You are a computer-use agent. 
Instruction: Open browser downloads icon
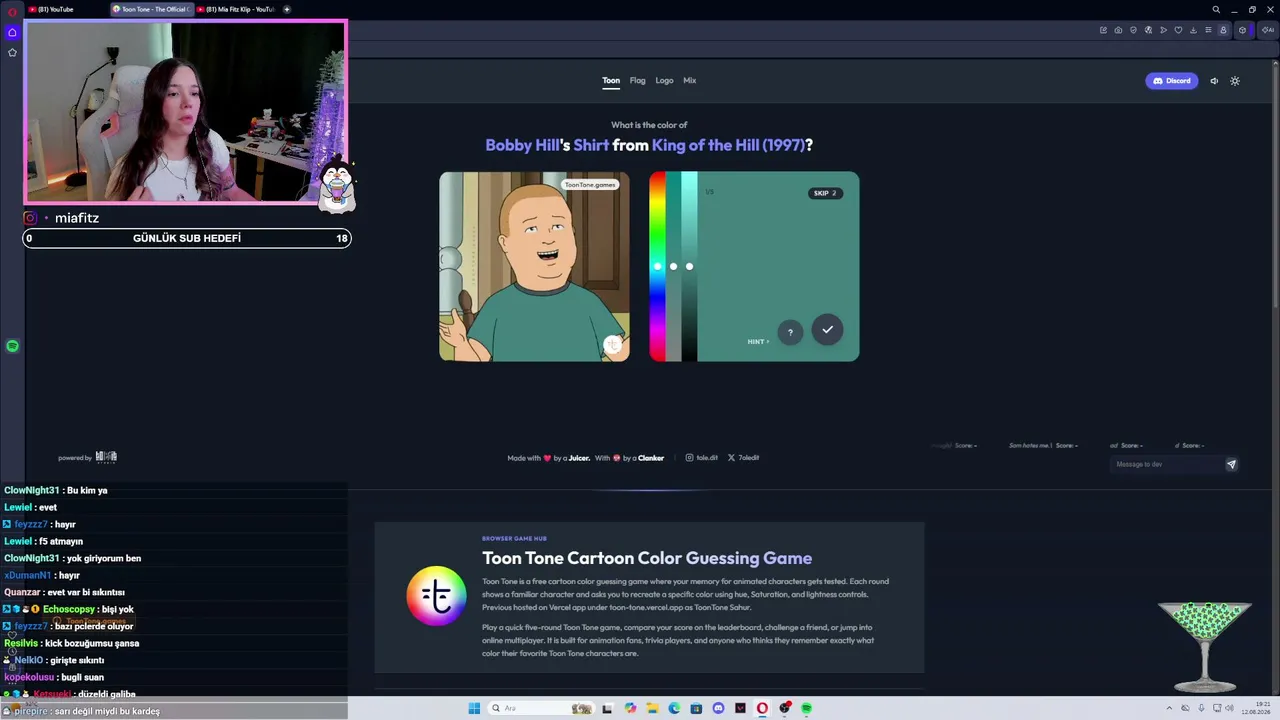pos(1194,30)
